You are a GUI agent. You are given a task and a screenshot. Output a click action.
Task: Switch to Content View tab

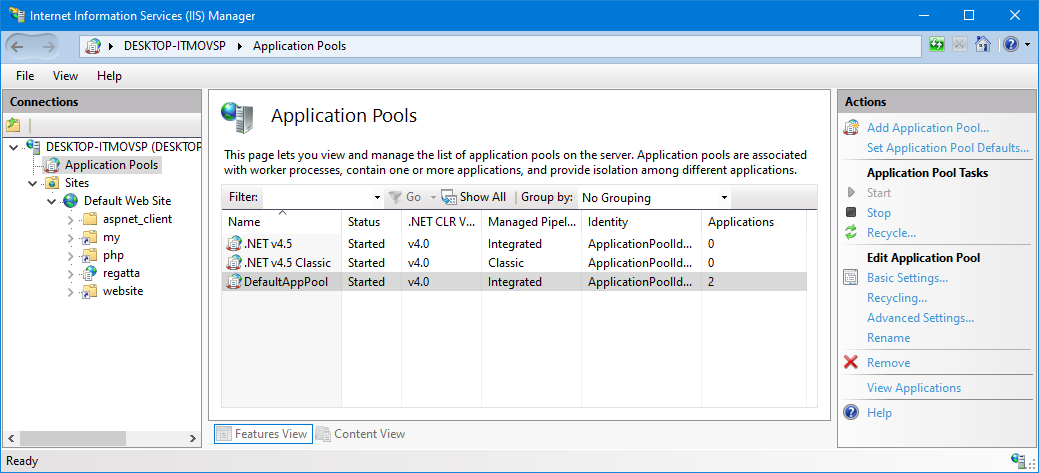[x=360, y=434]
